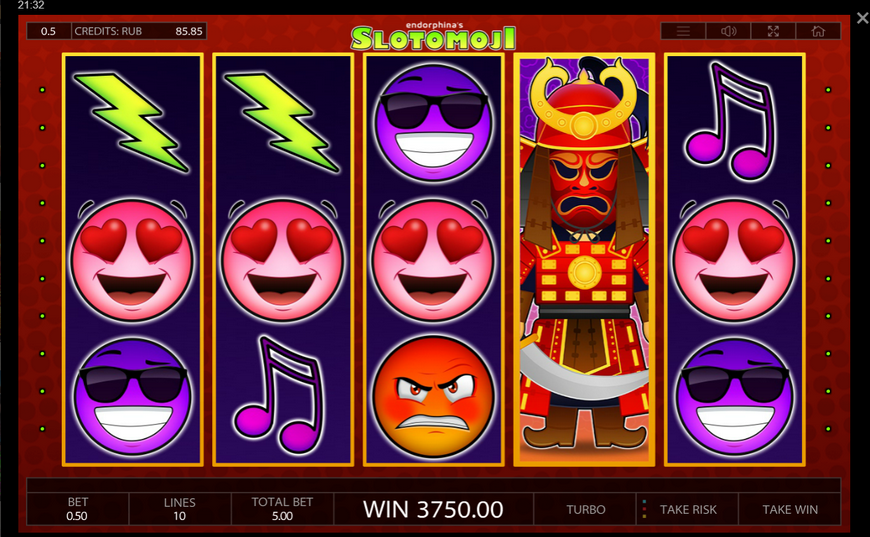Mute sound with the speaker icon

(728, 31)
